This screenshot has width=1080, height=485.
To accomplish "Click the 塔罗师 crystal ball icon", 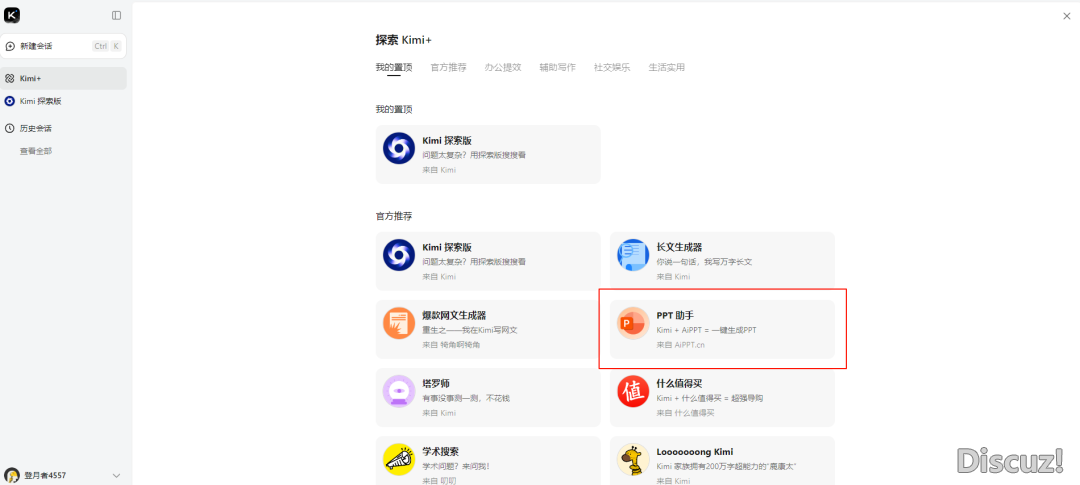I will coord(399,391).
